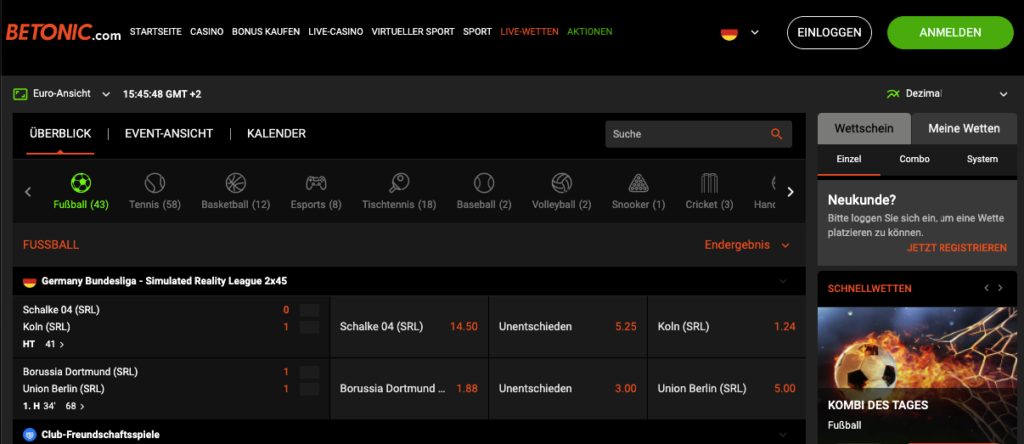1024x444 pixels.
Task: Select the Volleyball sport icon
Action: tap(562, 183)
